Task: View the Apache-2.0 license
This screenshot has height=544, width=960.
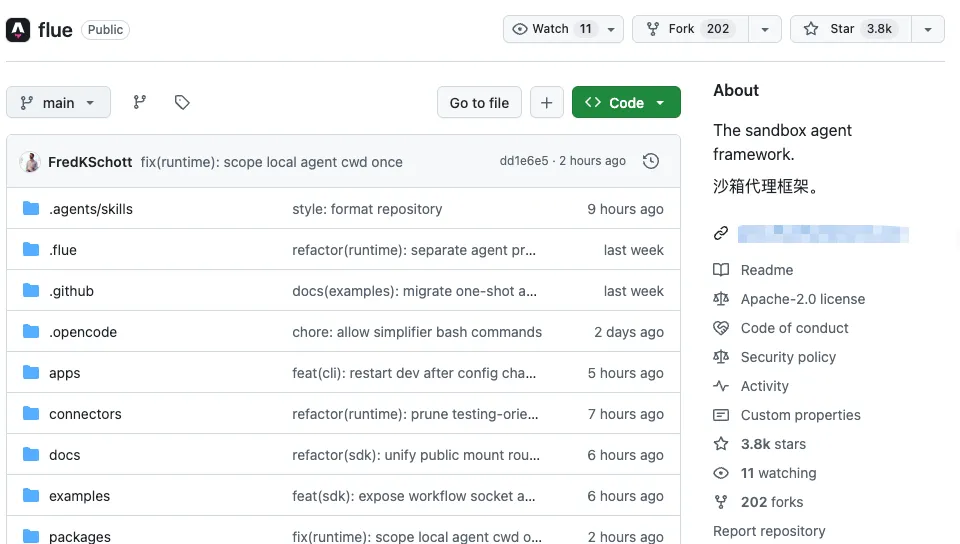Action: click(x=803, y=299)
